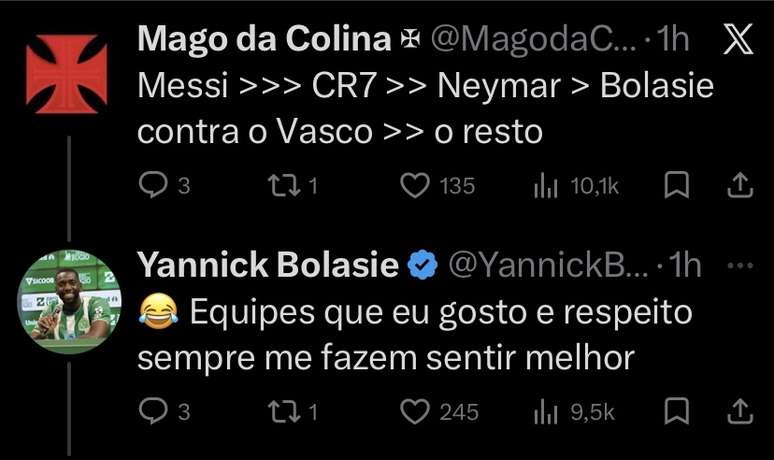Image resolution: width=774 pixels, height=460 pixels.
Task: Open the Mago da Colina display name
Action: point(263,39)
